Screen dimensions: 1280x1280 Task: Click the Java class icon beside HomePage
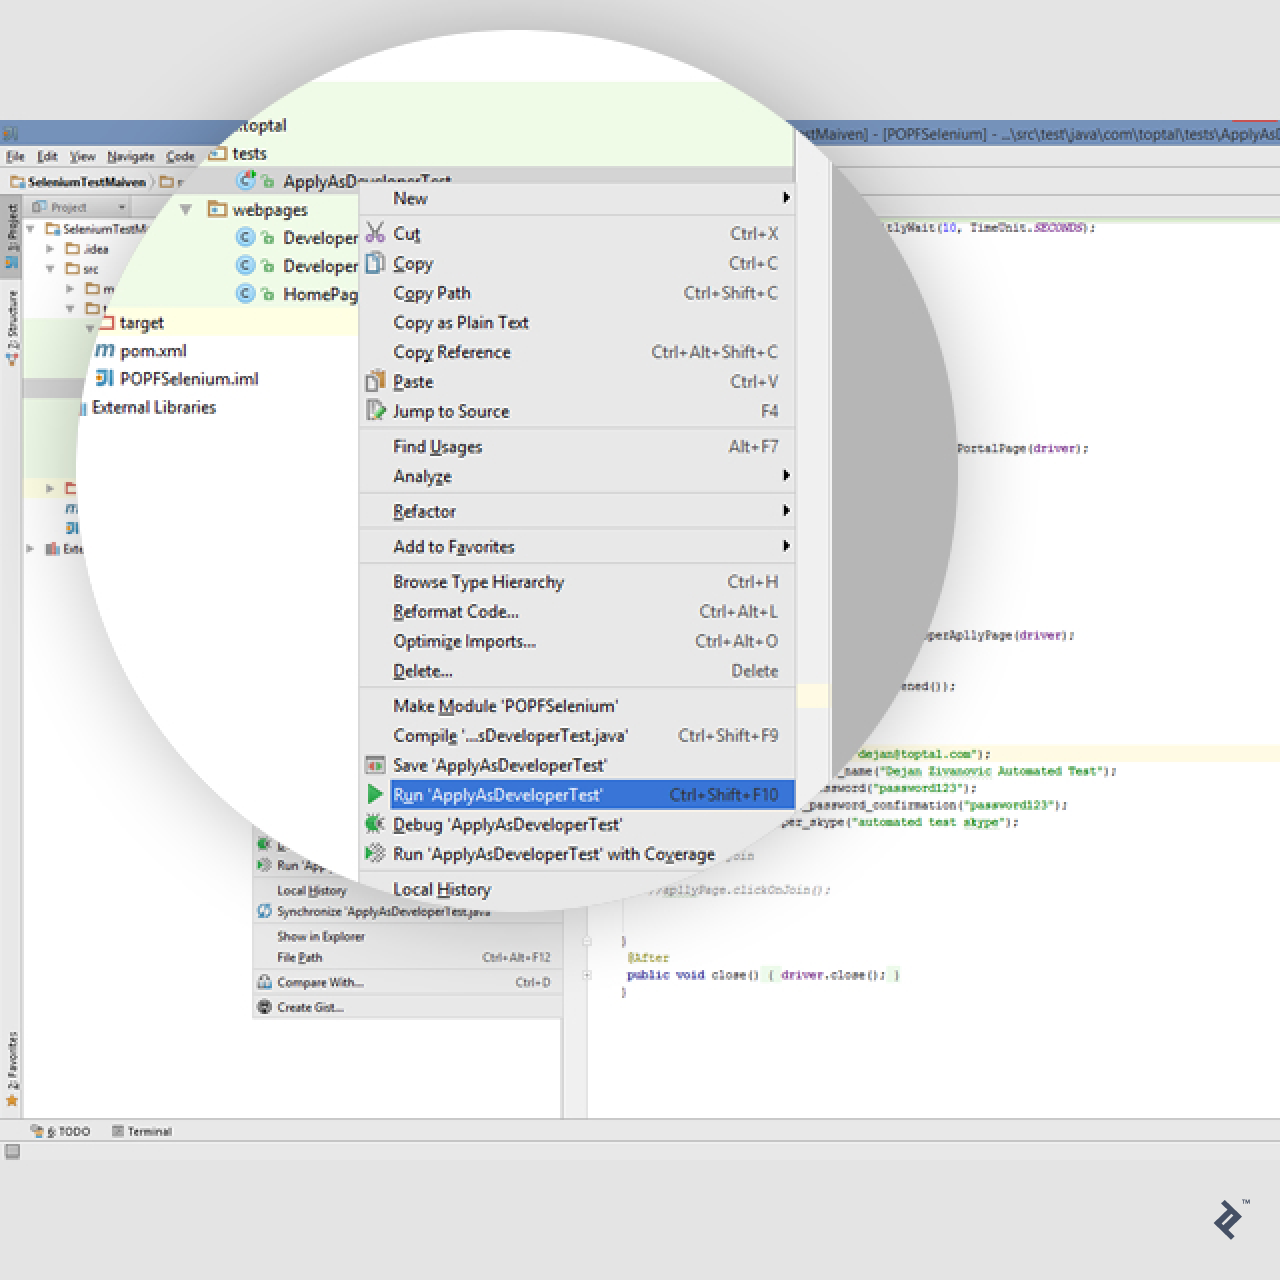pyautogui.click(x=245, y=294)
